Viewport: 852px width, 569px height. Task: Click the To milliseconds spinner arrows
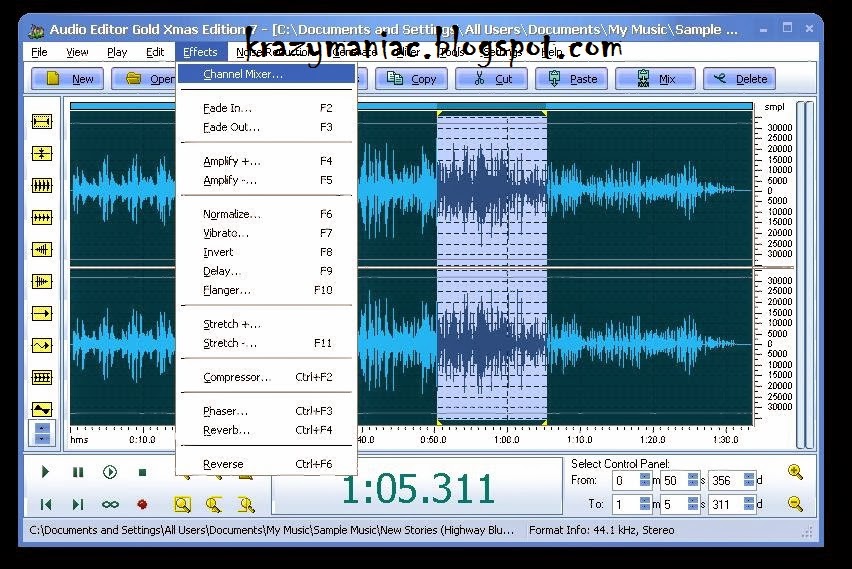click(x=749, y=504)
